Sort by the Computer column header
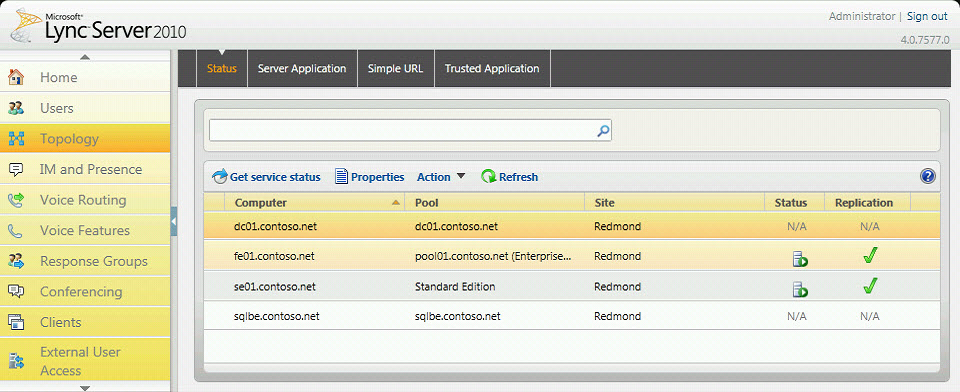The height and width of the screenshot is (392, 960). click(x=315, y=203)
